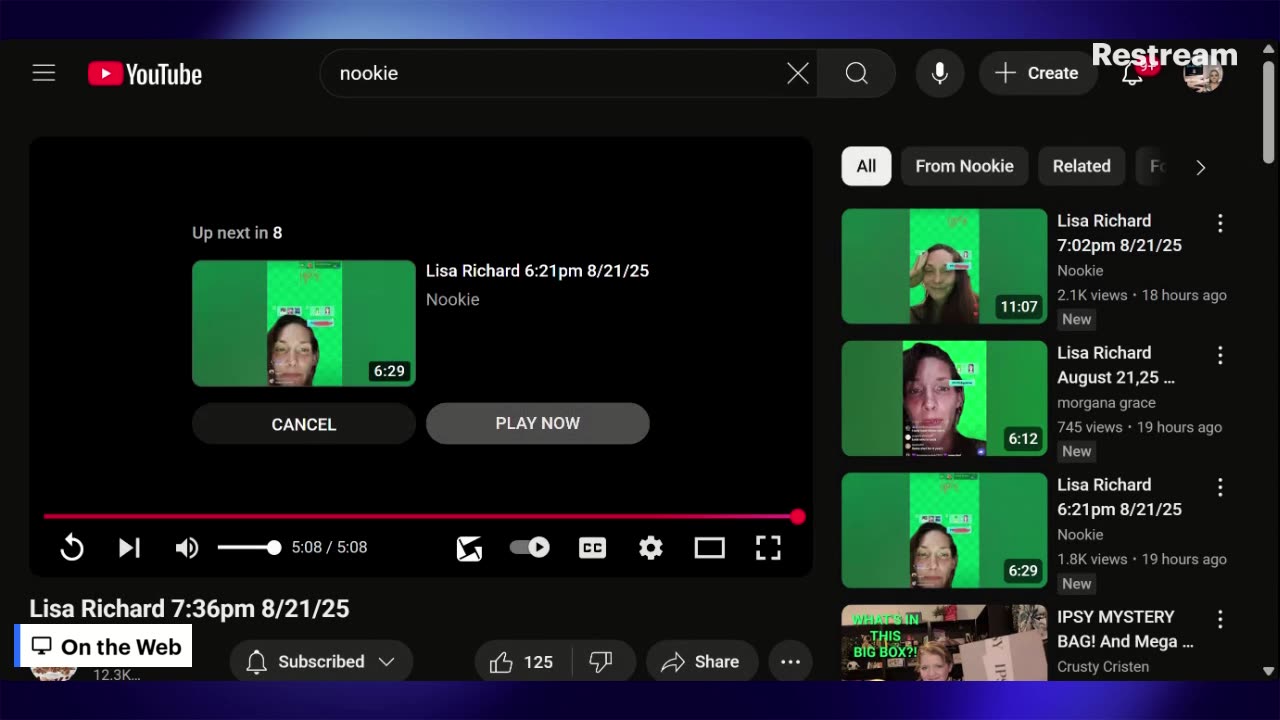Open the 11:07 video thumbnail in sidebar
The width and height of the screenshot is (1280, 720).
pyautogui.click(x=944, y=266)
